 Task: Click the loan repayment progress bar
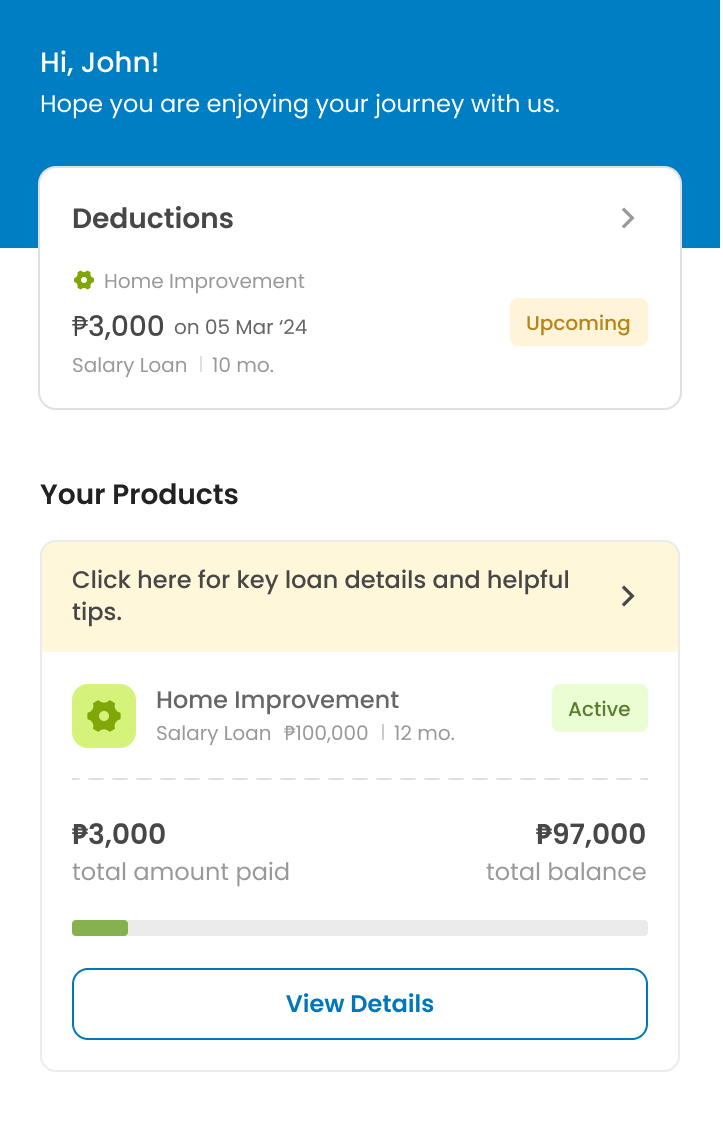360,928
